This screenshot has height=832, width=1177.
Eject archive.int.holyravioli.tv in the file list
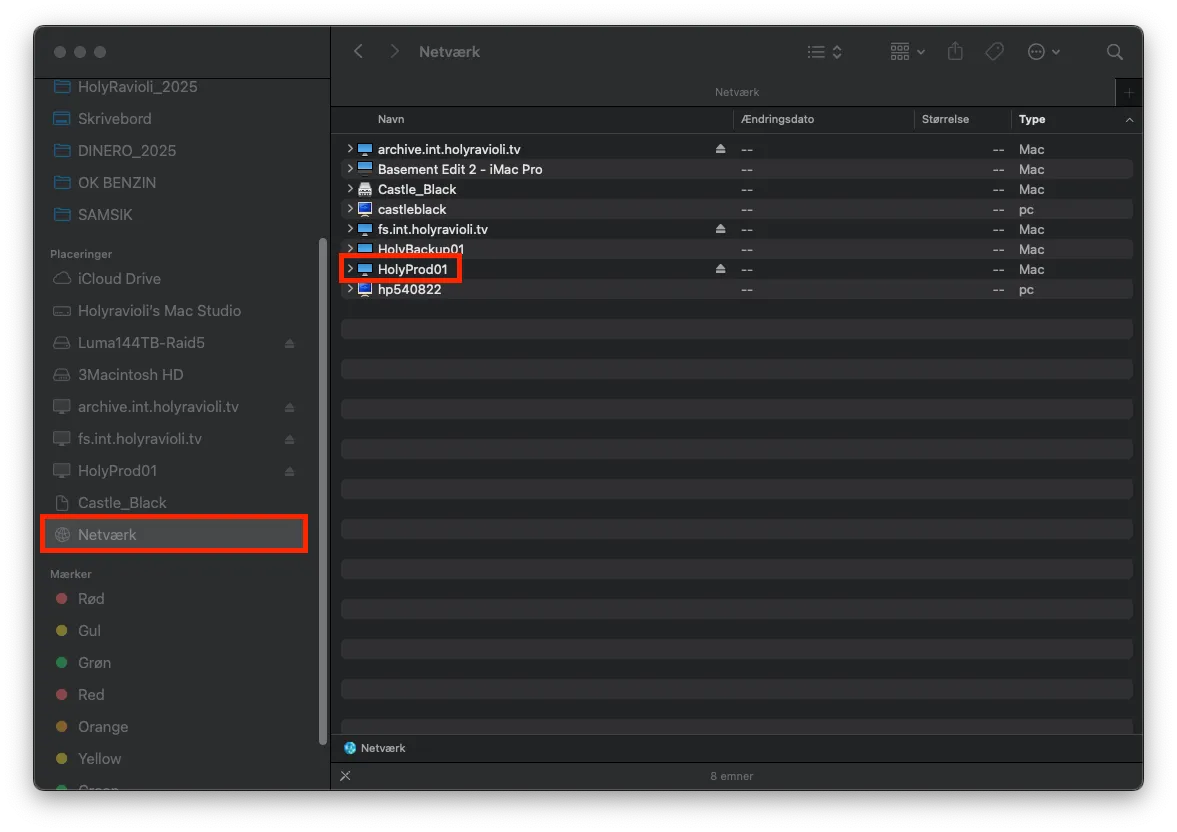pyautogui.click(x=721, y=149)
